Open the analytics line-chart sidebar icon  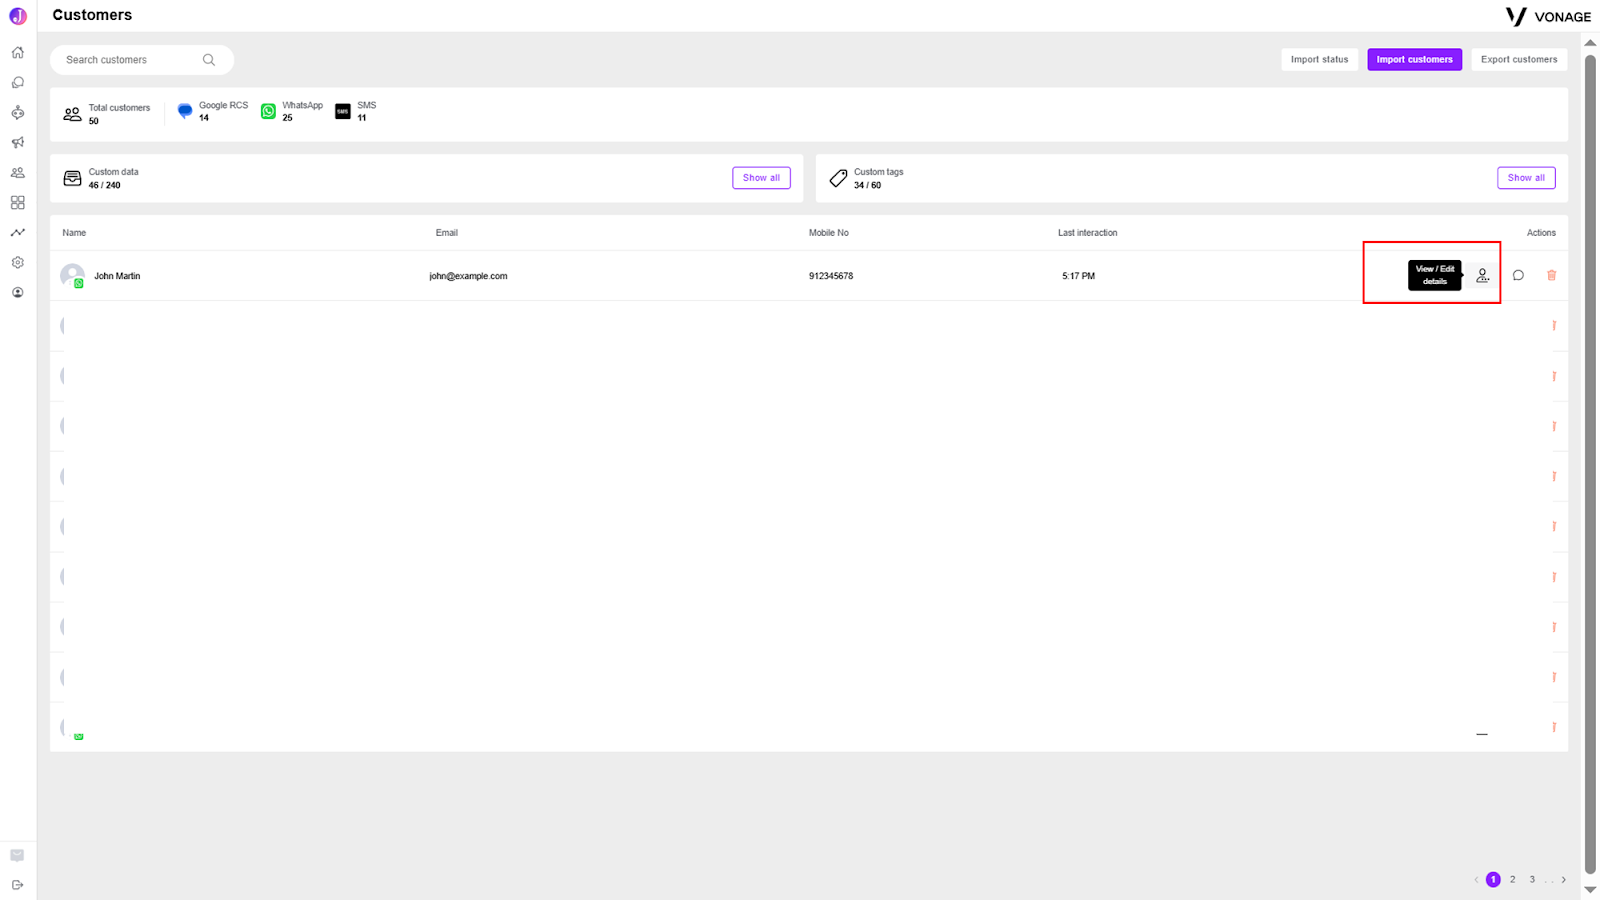tap(18, 233)
